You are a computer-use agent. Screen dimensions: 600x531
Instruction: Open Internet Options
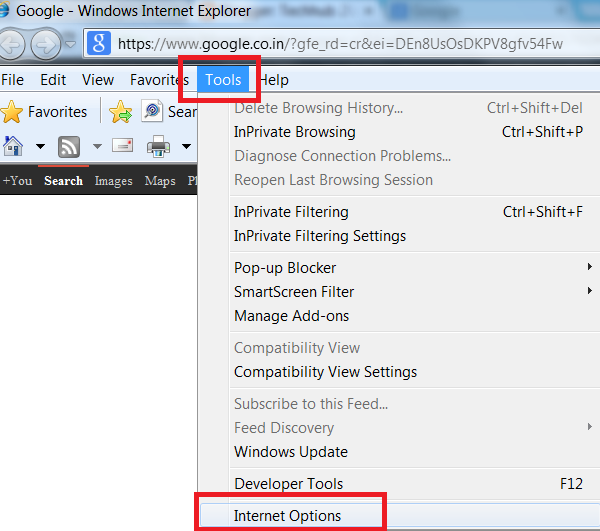point(400,516)
